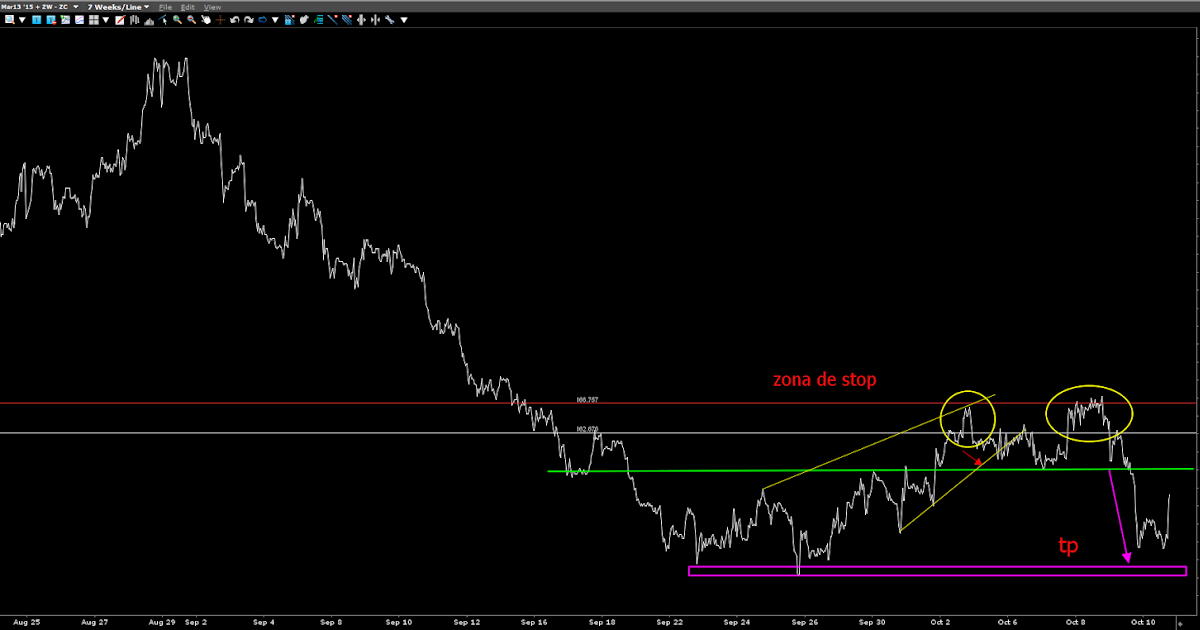Open the File menu
The image size is (1200, 630).
click(x=165, y=7)
